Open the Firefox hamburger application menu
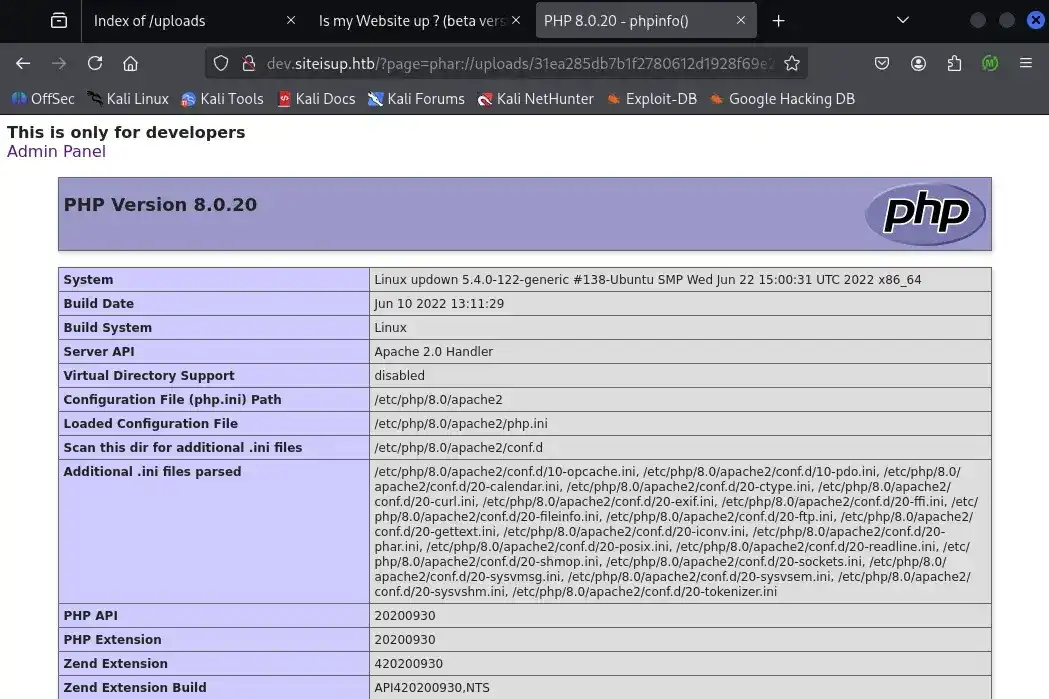This screenshot has height=699, width=1049. [x=1025, y=63]
